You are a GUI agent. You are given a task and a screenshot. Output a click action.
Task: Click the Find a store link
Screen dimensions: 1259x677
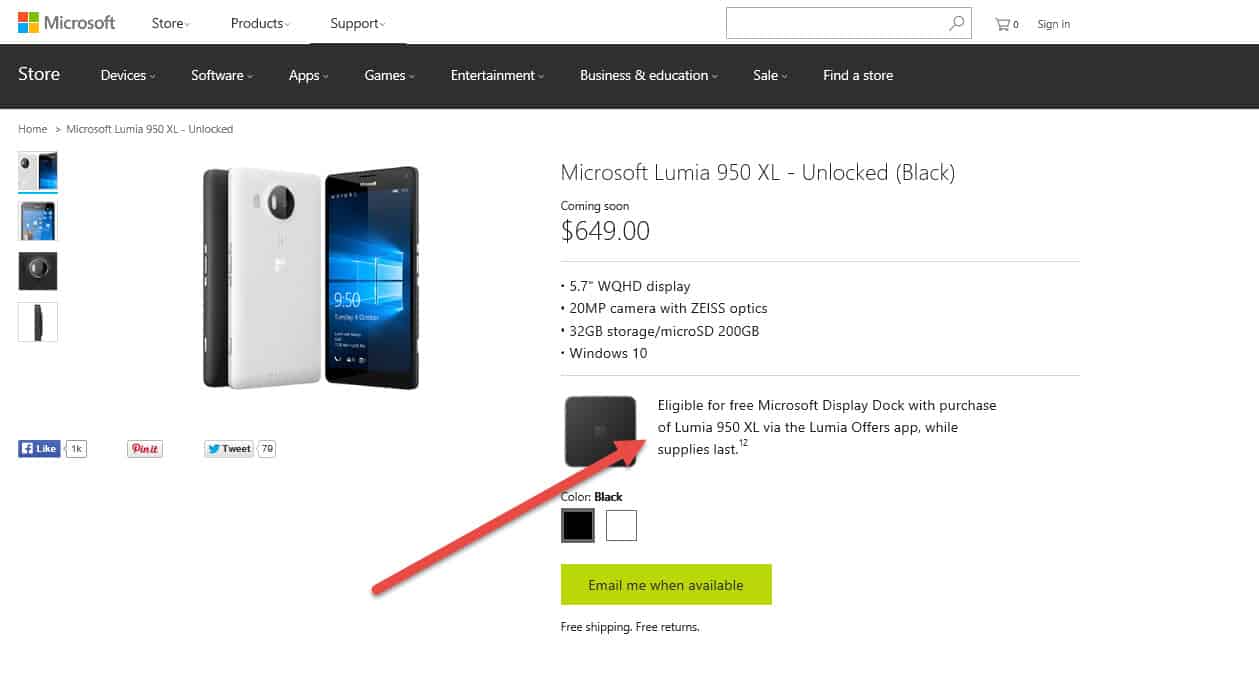click(x=858, y=76)
